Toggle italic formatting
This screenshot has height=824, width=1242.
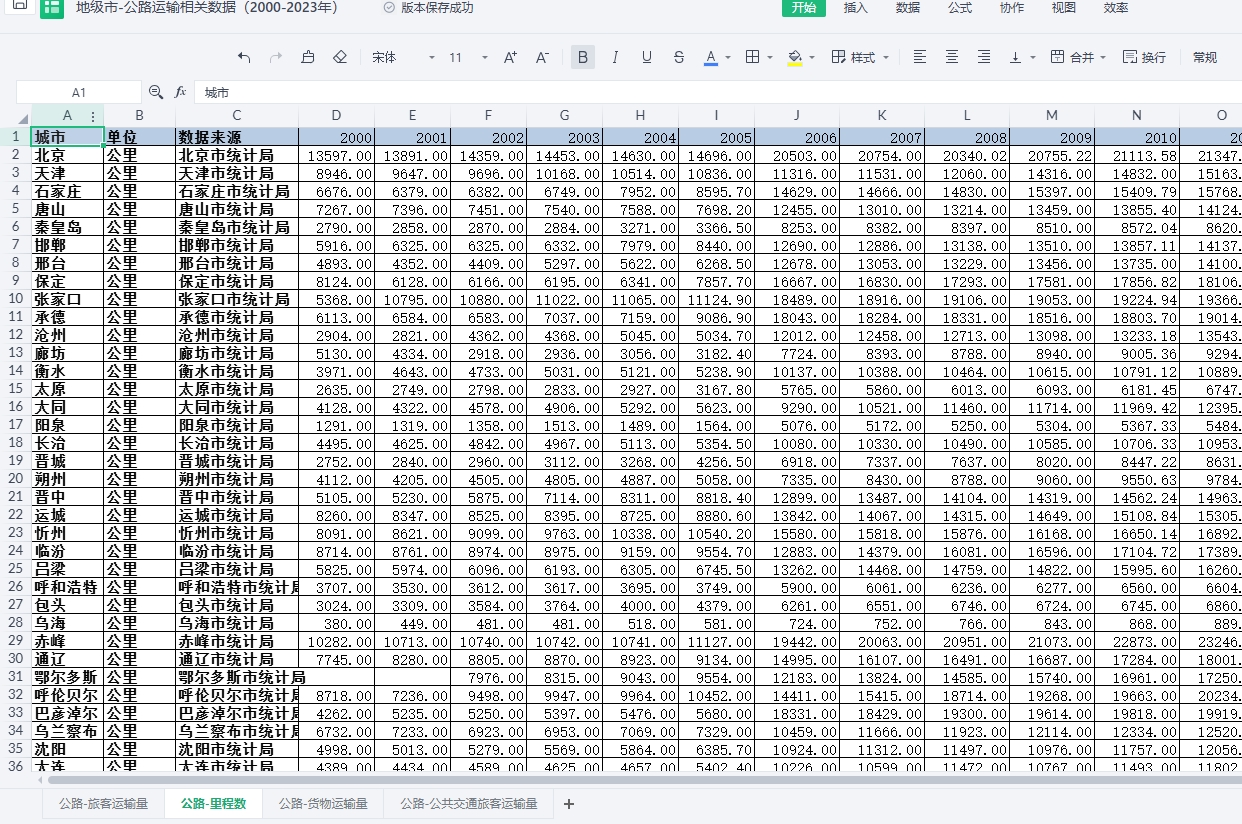coord(615,57)
